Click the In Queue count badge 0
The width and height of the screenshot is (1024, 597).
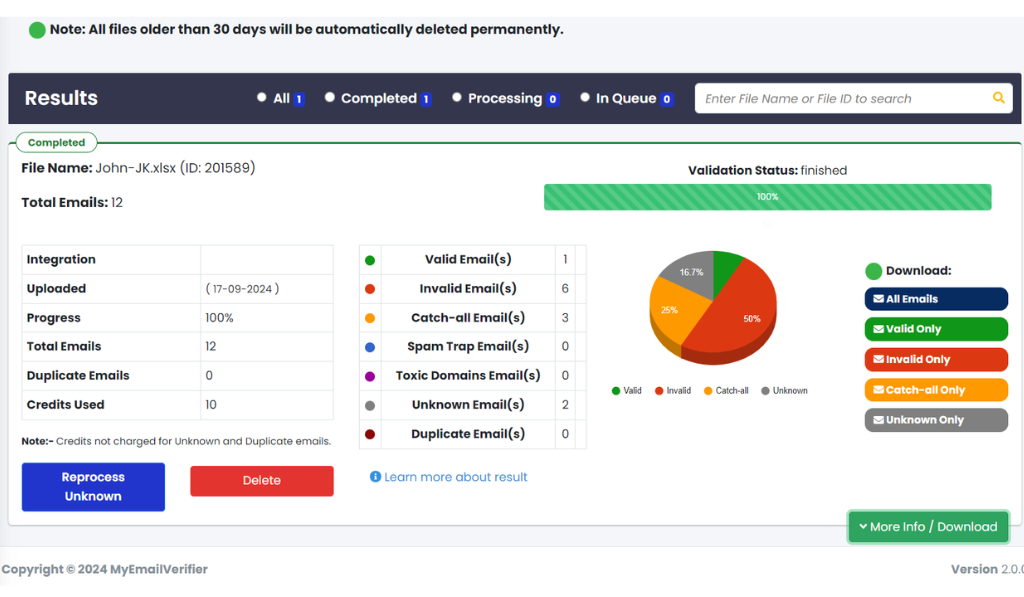pos(666,99)
